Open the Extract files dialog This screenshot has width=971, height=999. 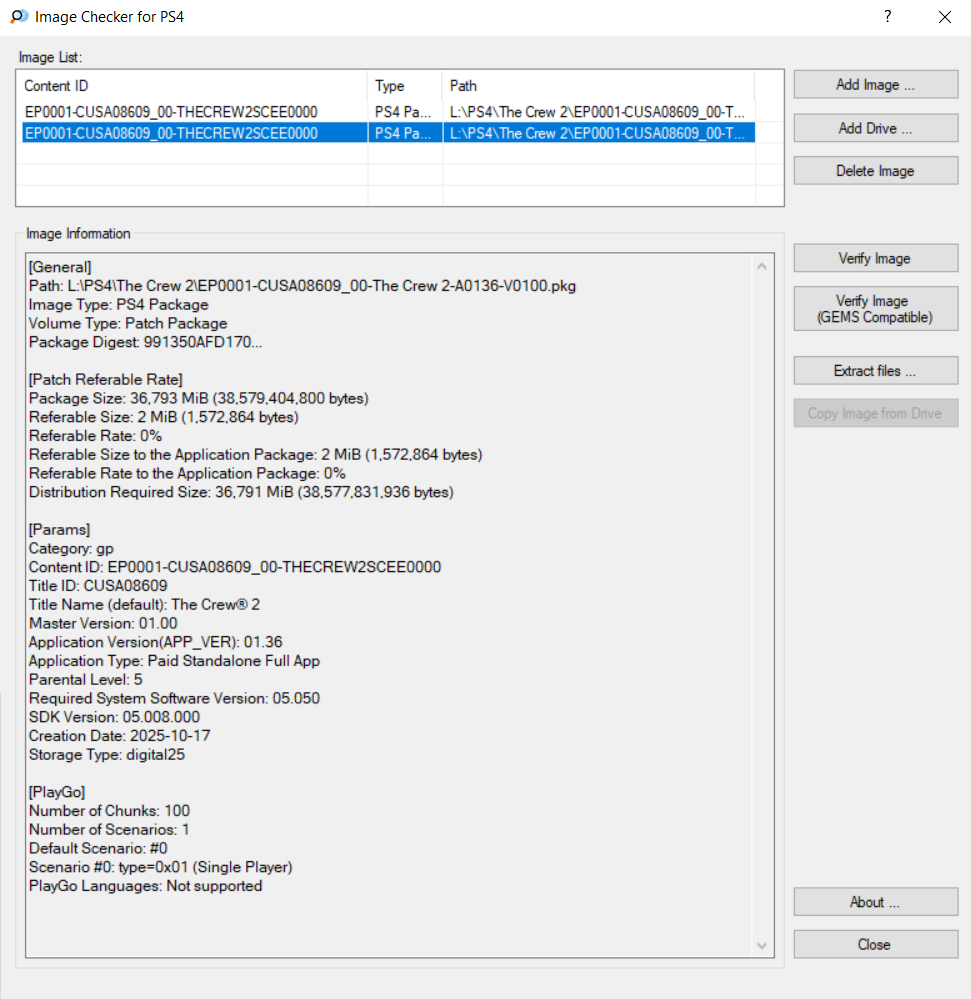coord(875,371)
